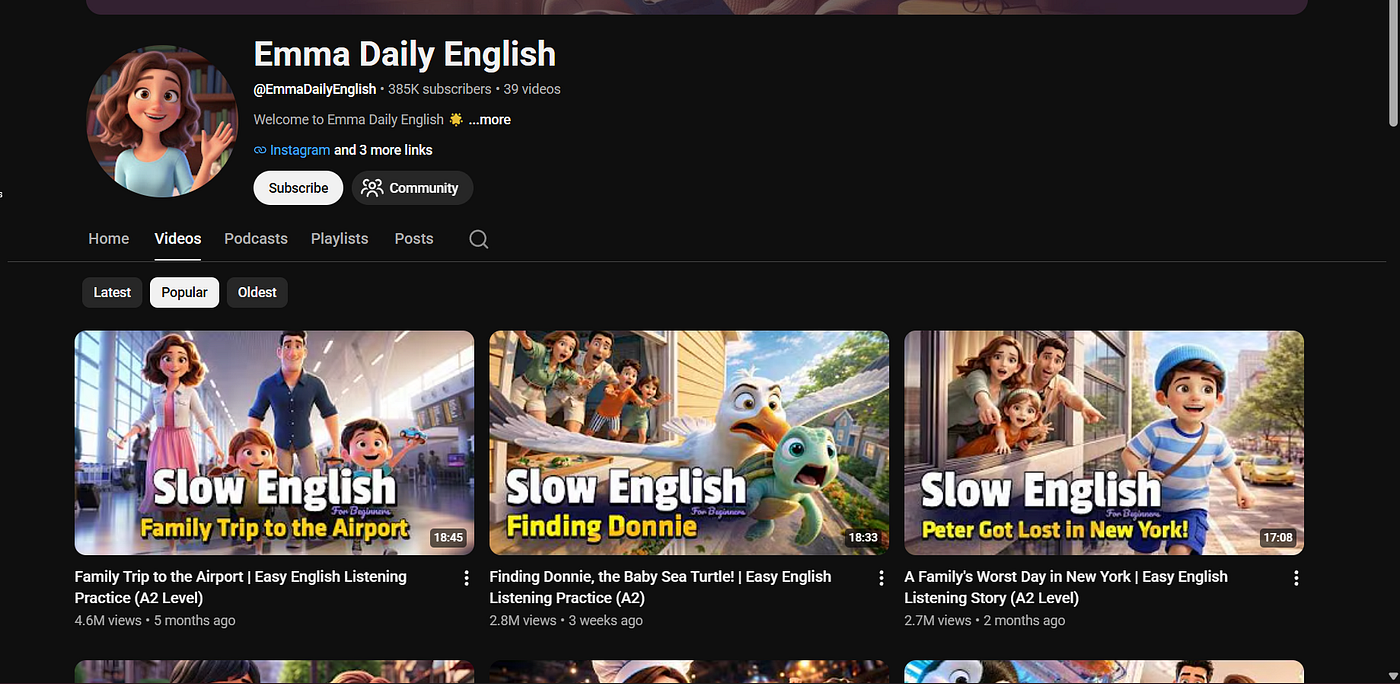Click the link icon beside Instagram

[260, 150]
